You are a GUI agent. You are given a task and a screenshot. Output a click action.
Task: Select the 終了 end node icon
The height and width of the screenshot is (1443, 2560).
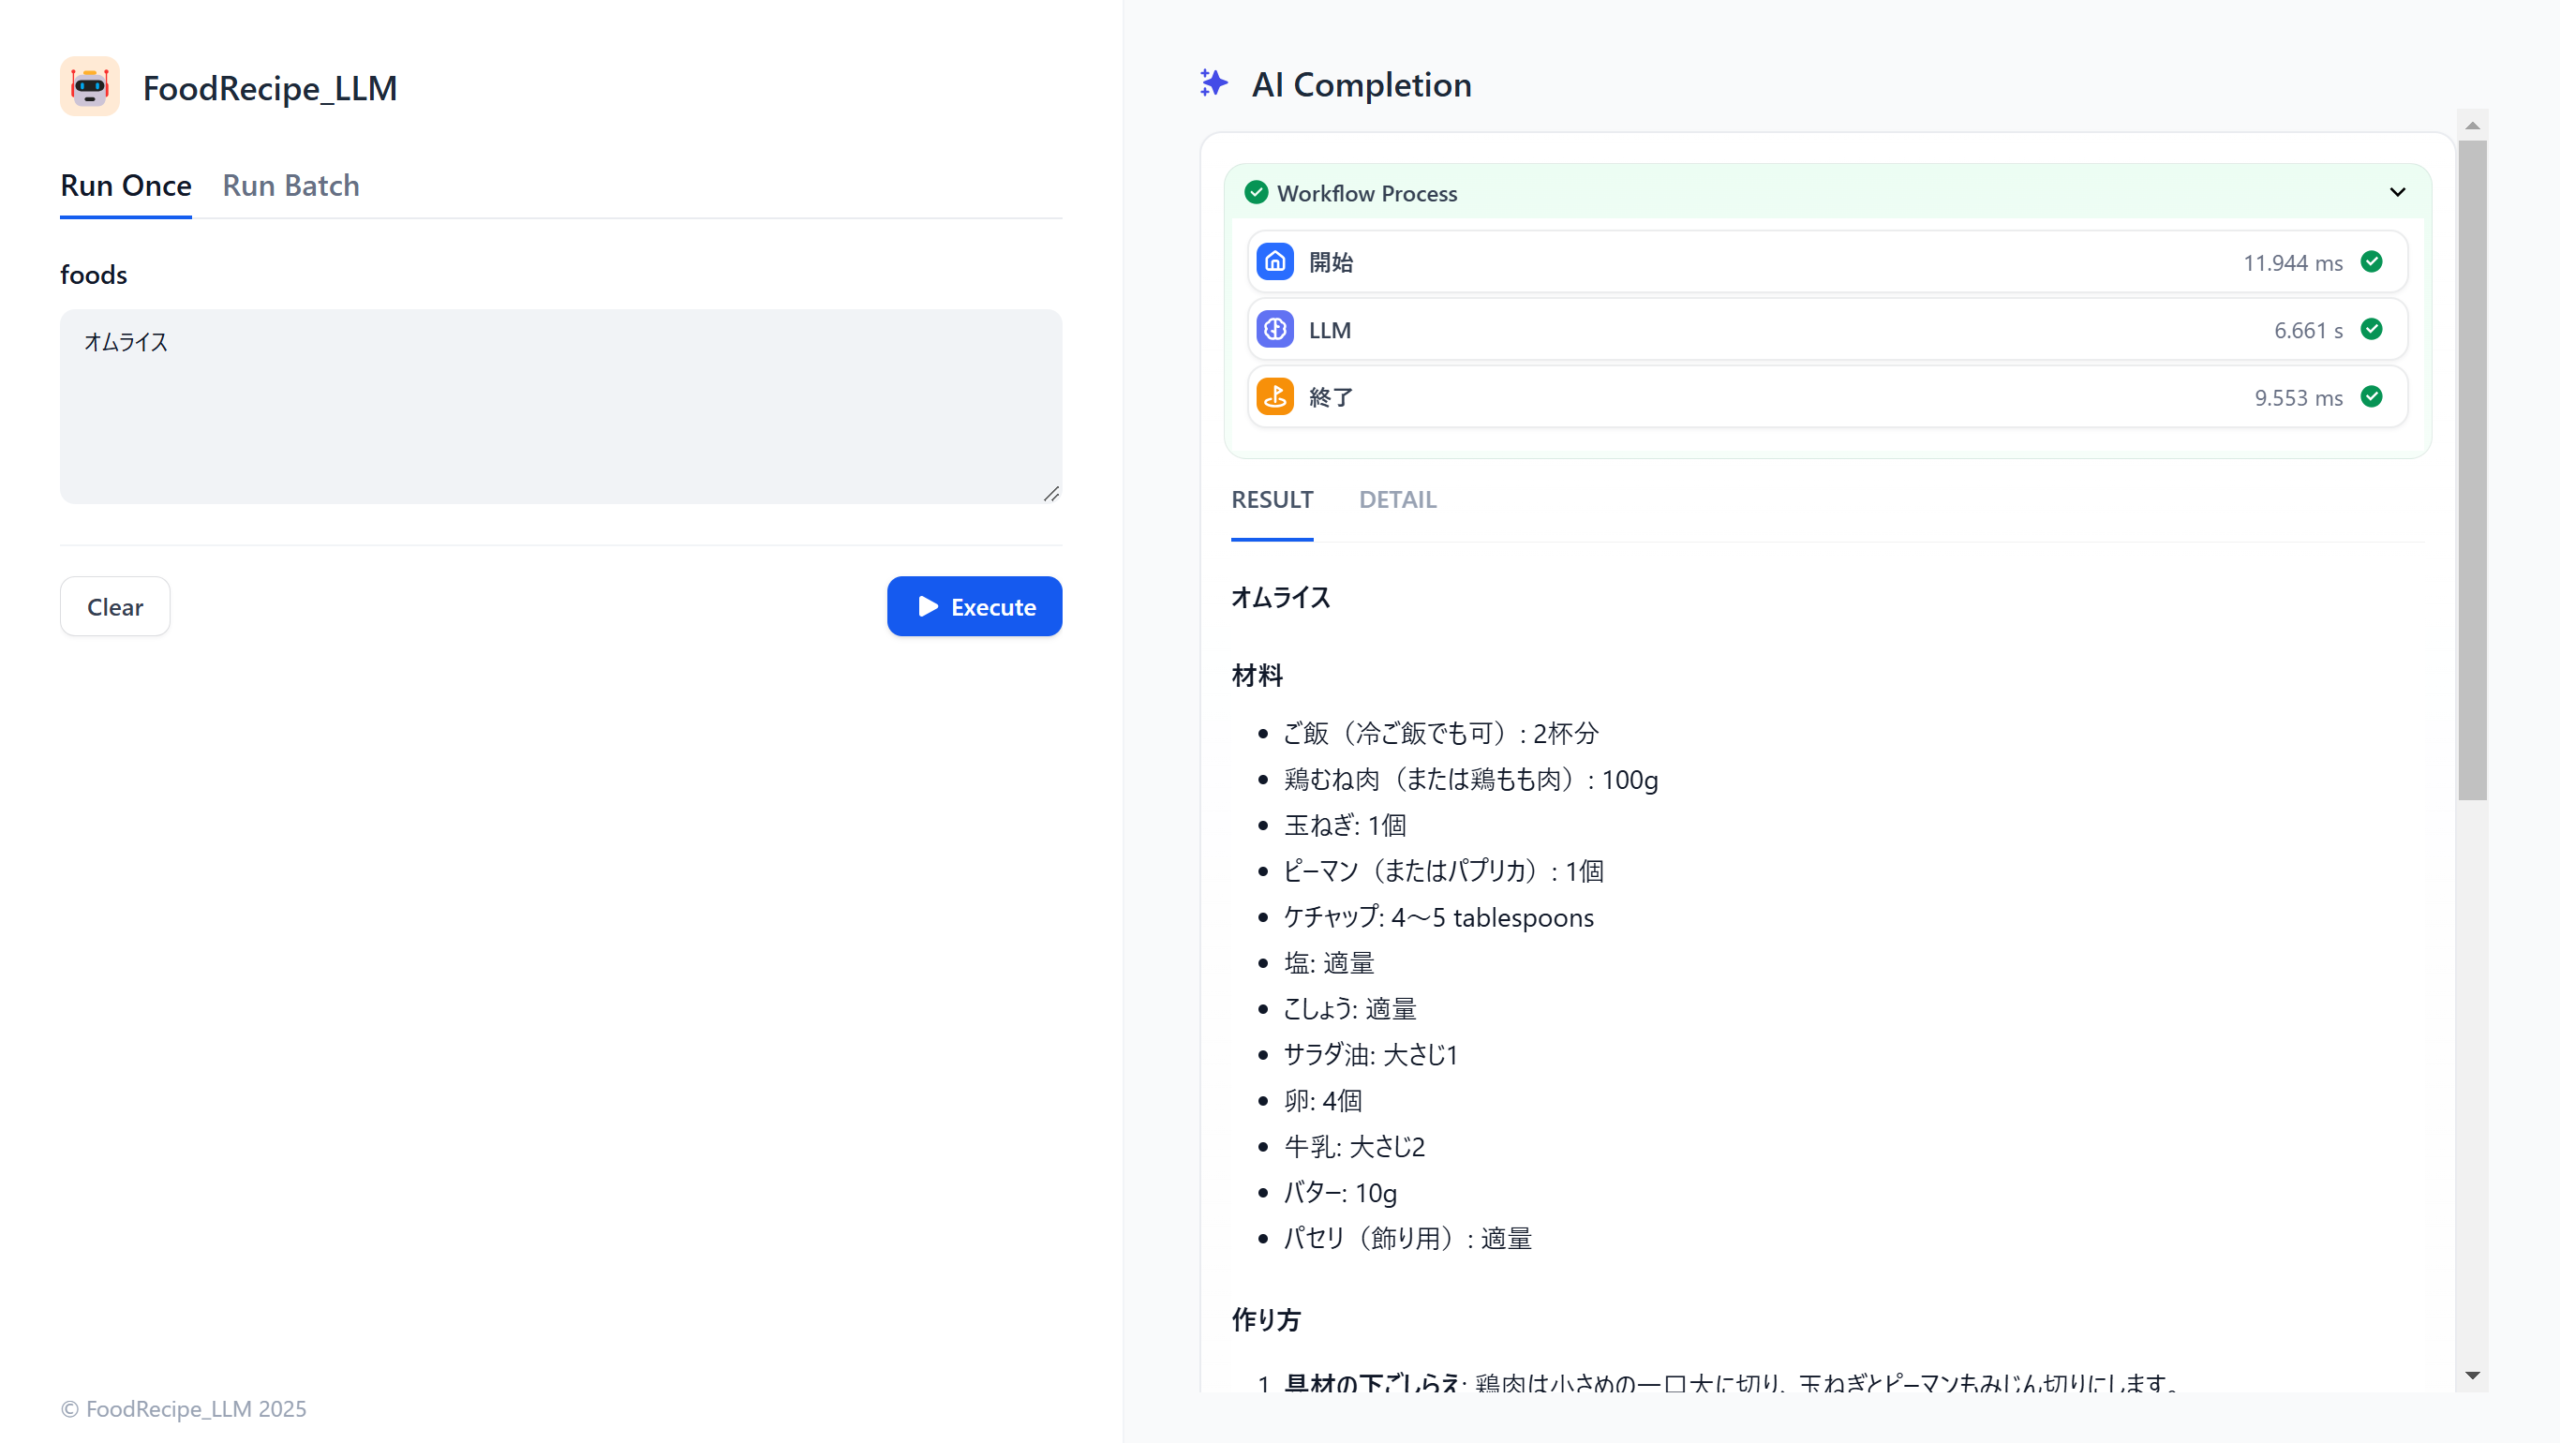tap(1275, 396)
